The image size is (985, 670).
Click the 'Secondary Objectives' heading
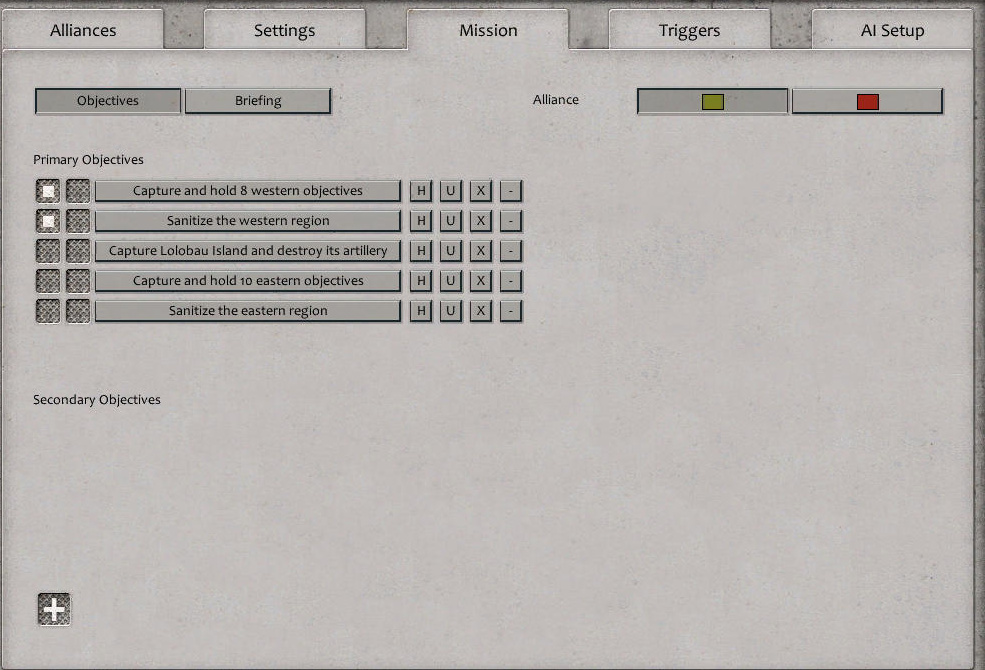(97, 400)
